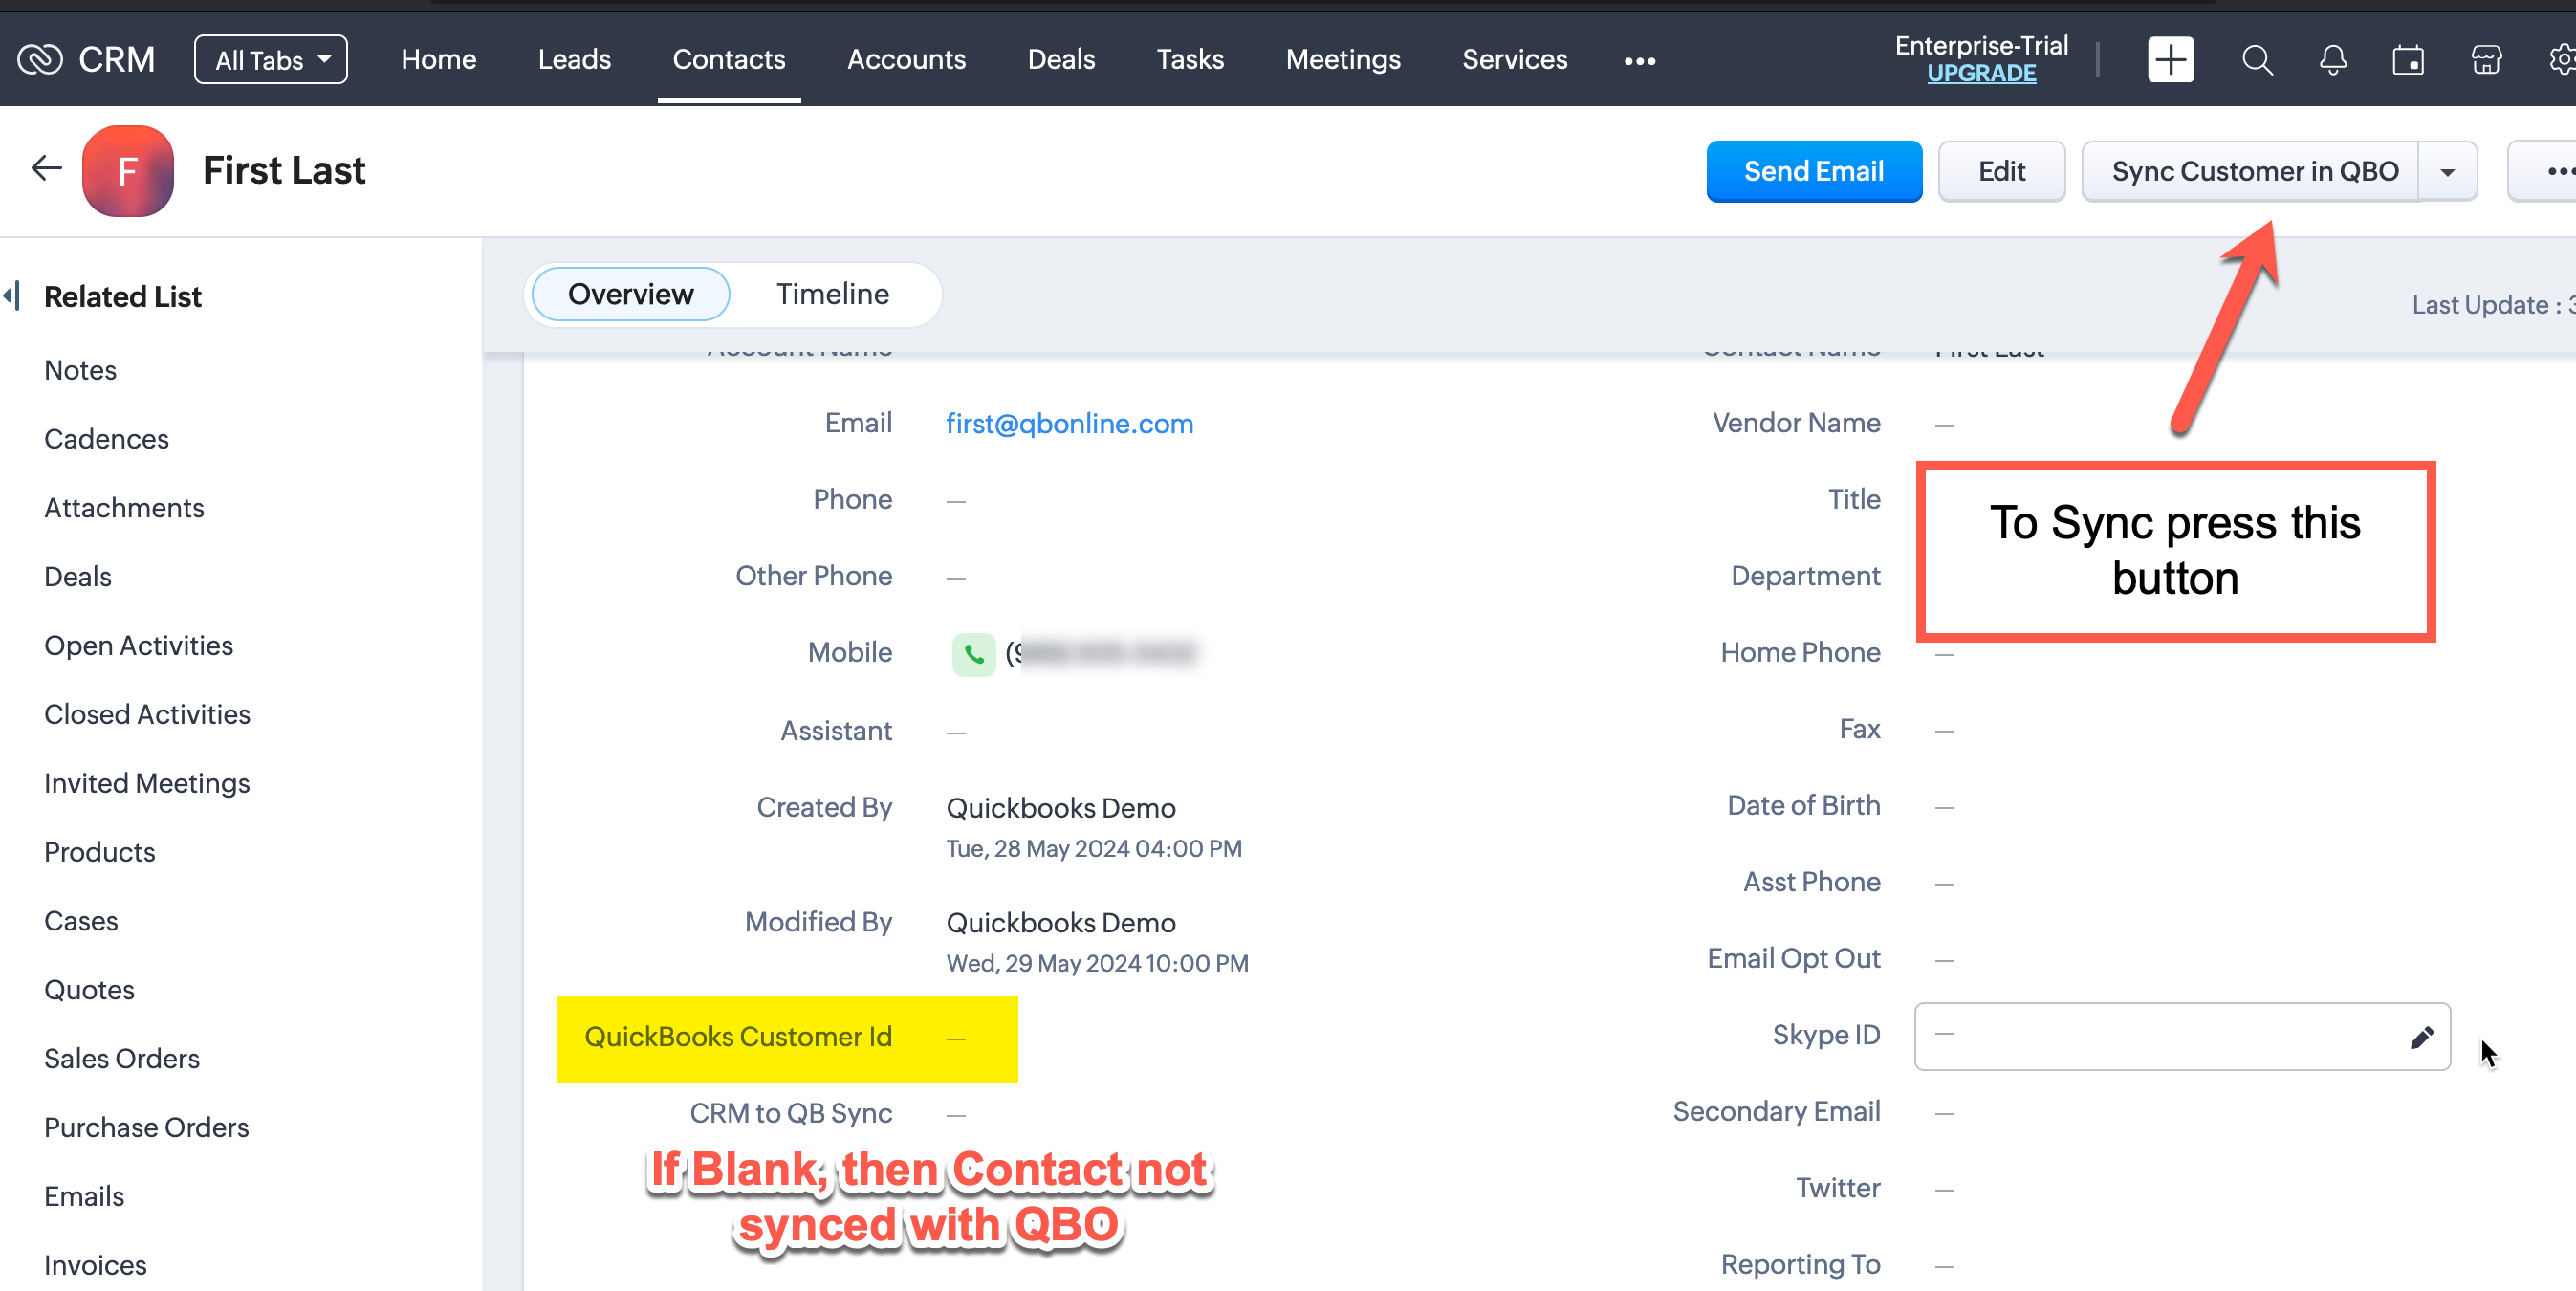Go back using the left arrow icon
2576x1291 pixels.
pos(46,168)
